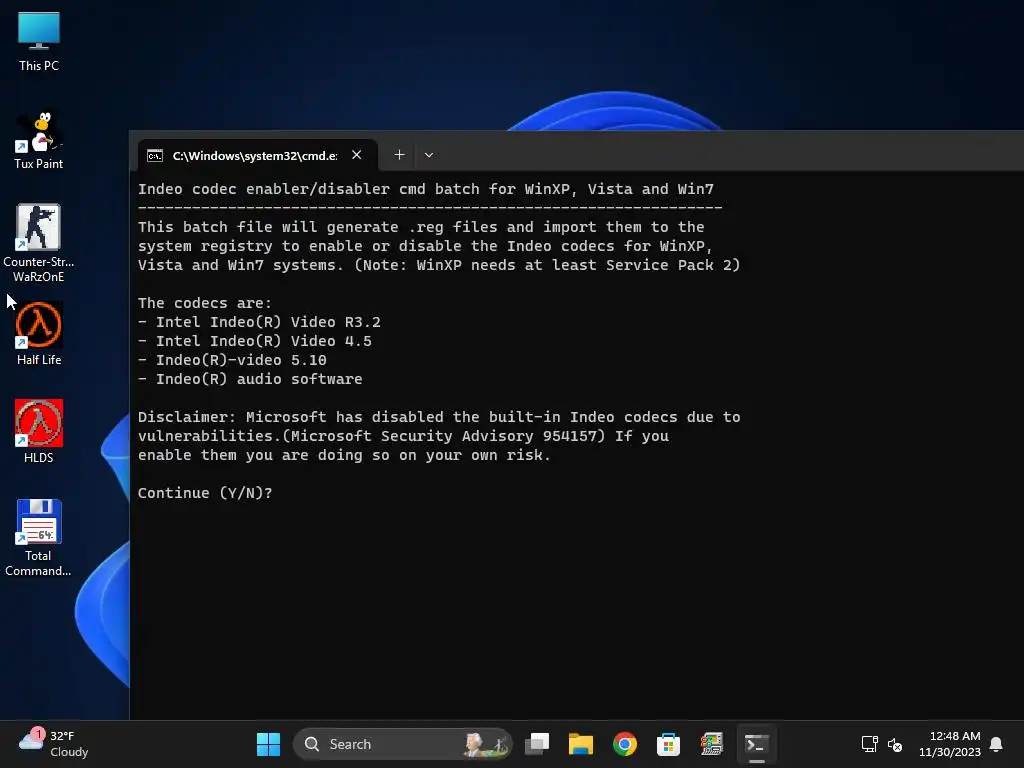Open Task View from taskbar
Image resolution: width=1024 pixels, height=768 pixels.
537,744
